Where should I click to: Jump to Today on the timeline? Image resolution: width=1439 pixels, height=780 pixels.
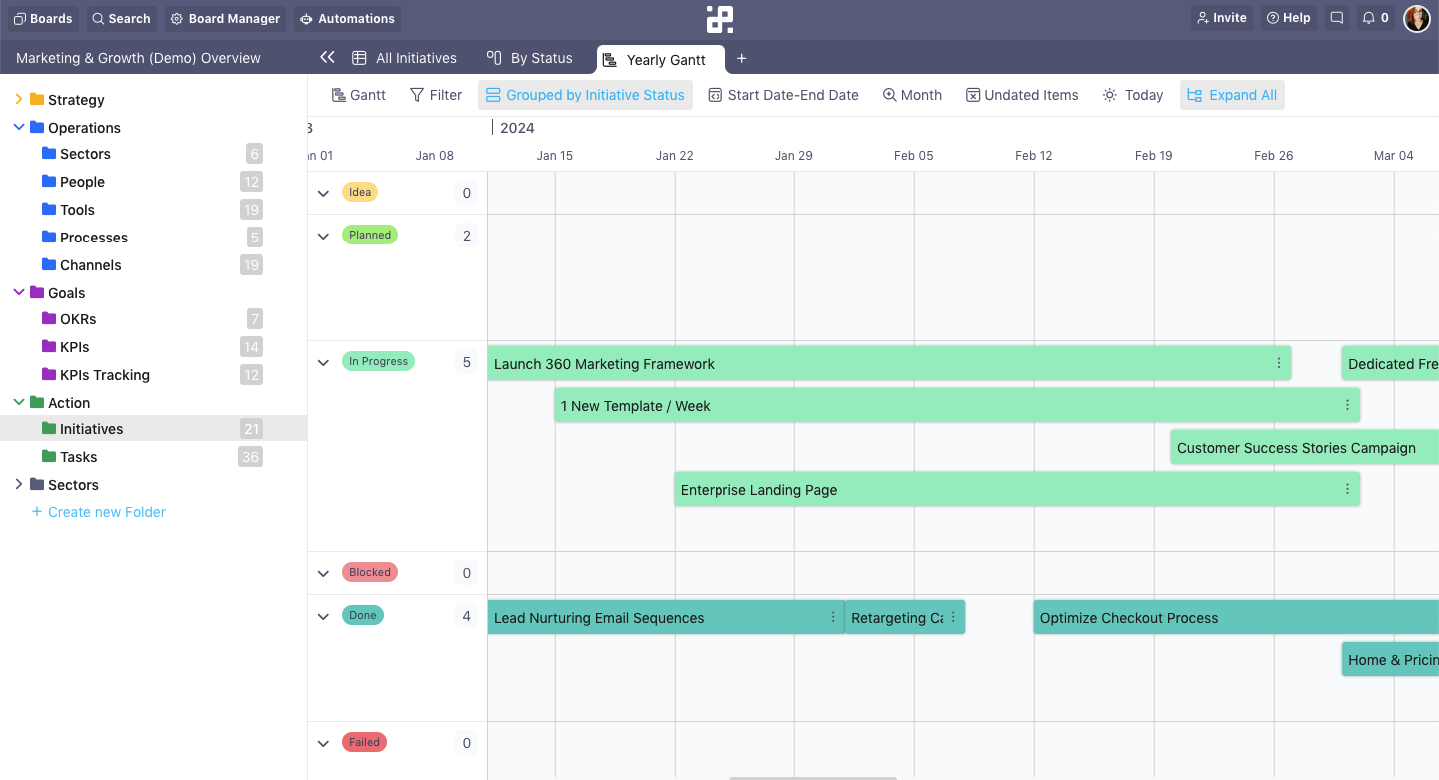[1131, 94]
